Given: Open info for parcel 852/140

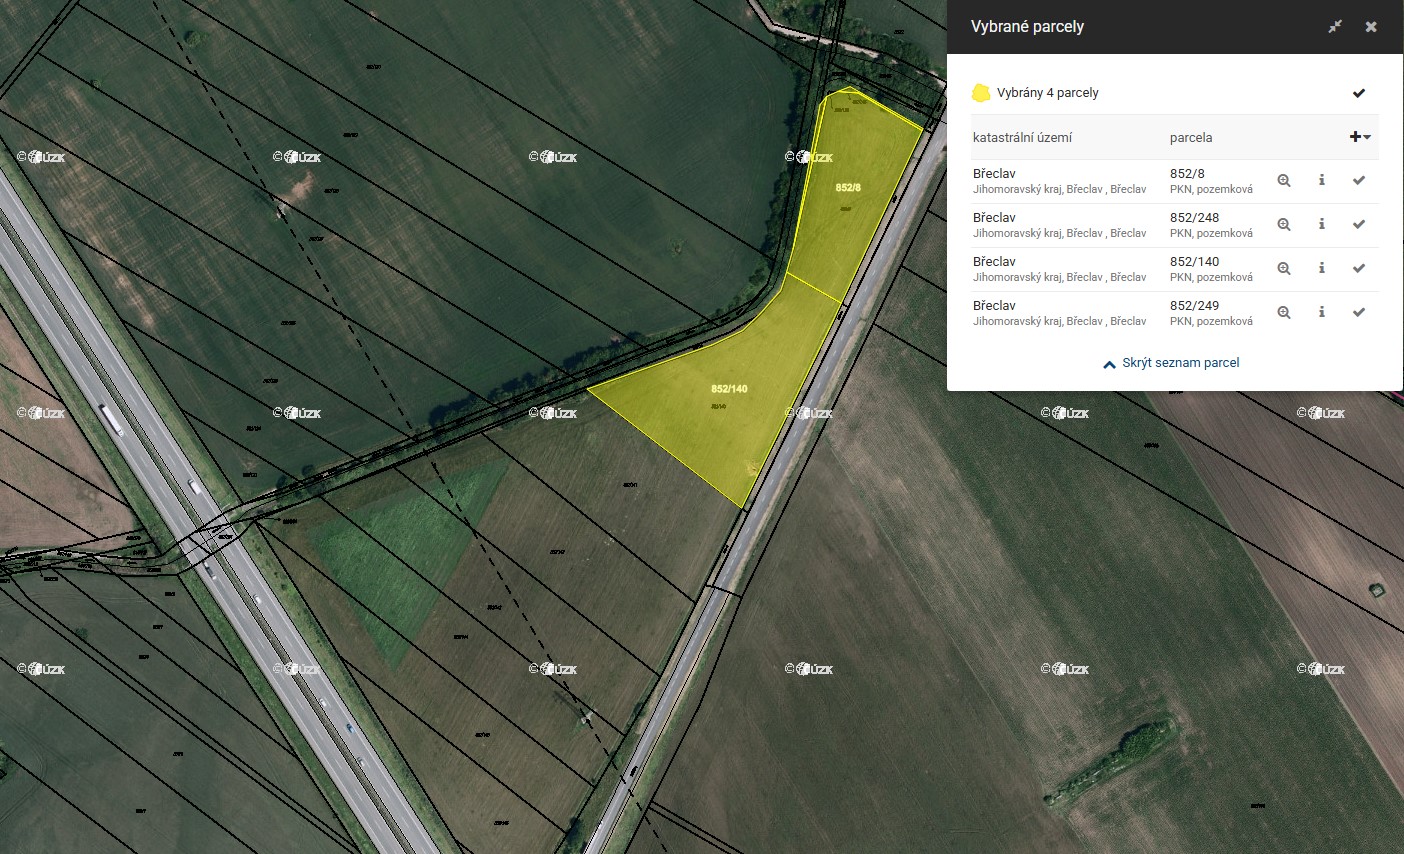Looking at the screenshot, I should 1321,269.
